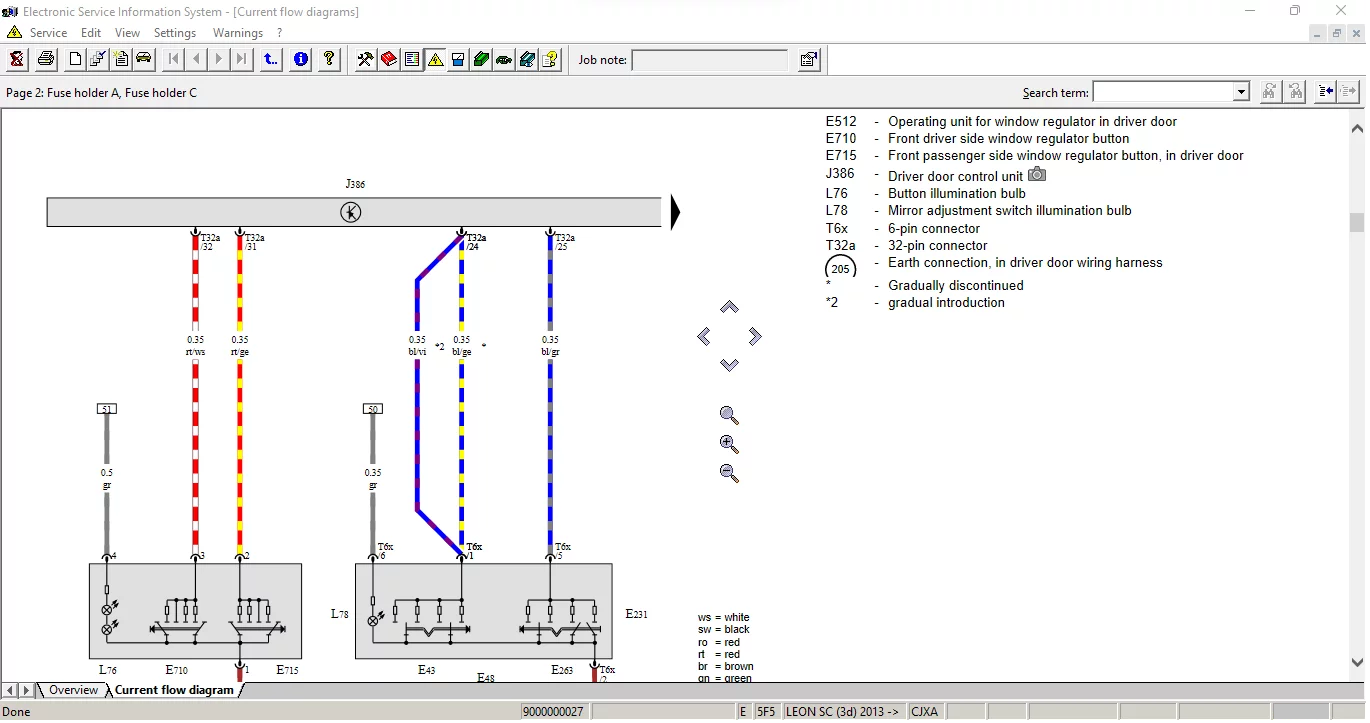Click the camera icon beside Driver door control unit
The width and height of the screenshot is (1370, 723).
point(1037,175)
